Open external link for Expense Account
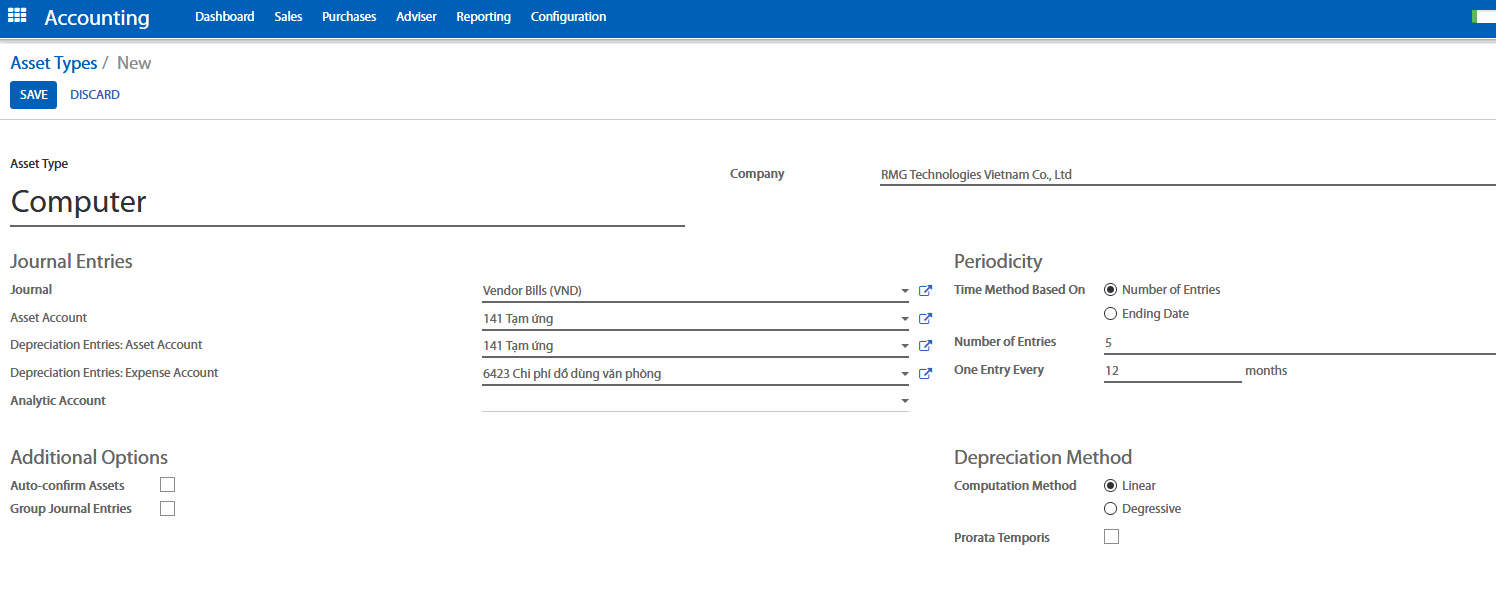This screenshot has height=612, width=1496. [x=925, y=374]
